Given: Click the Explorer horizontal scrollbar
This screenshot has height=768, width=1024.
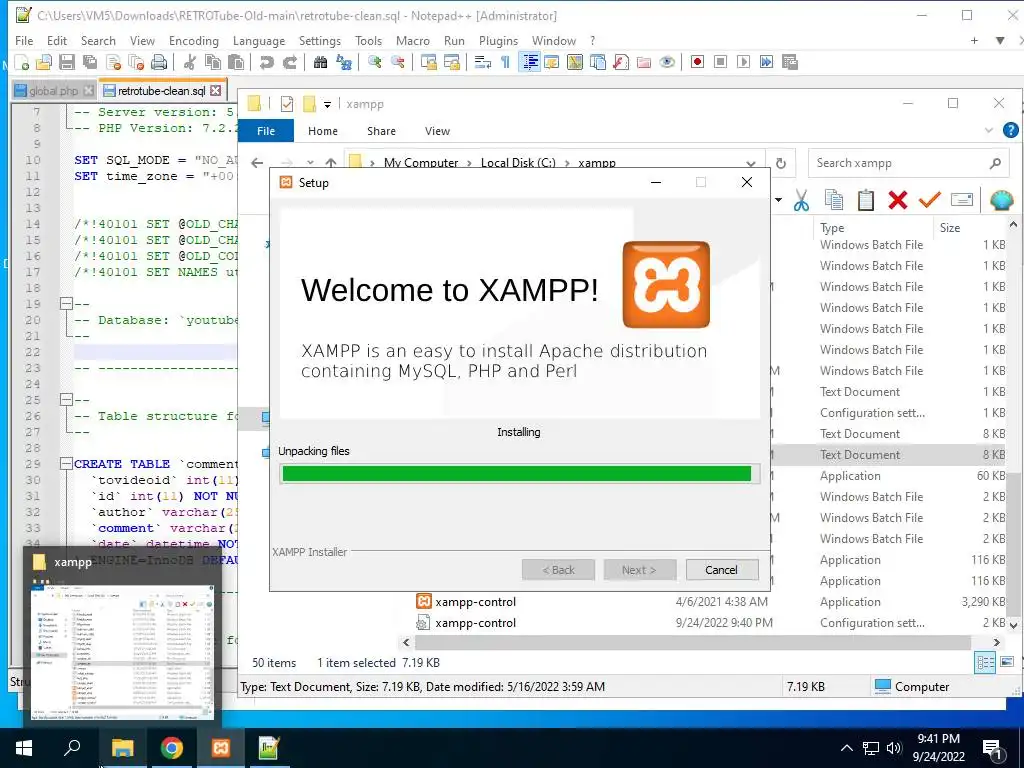Looking at the screenshot, I should tap(692, 643).
